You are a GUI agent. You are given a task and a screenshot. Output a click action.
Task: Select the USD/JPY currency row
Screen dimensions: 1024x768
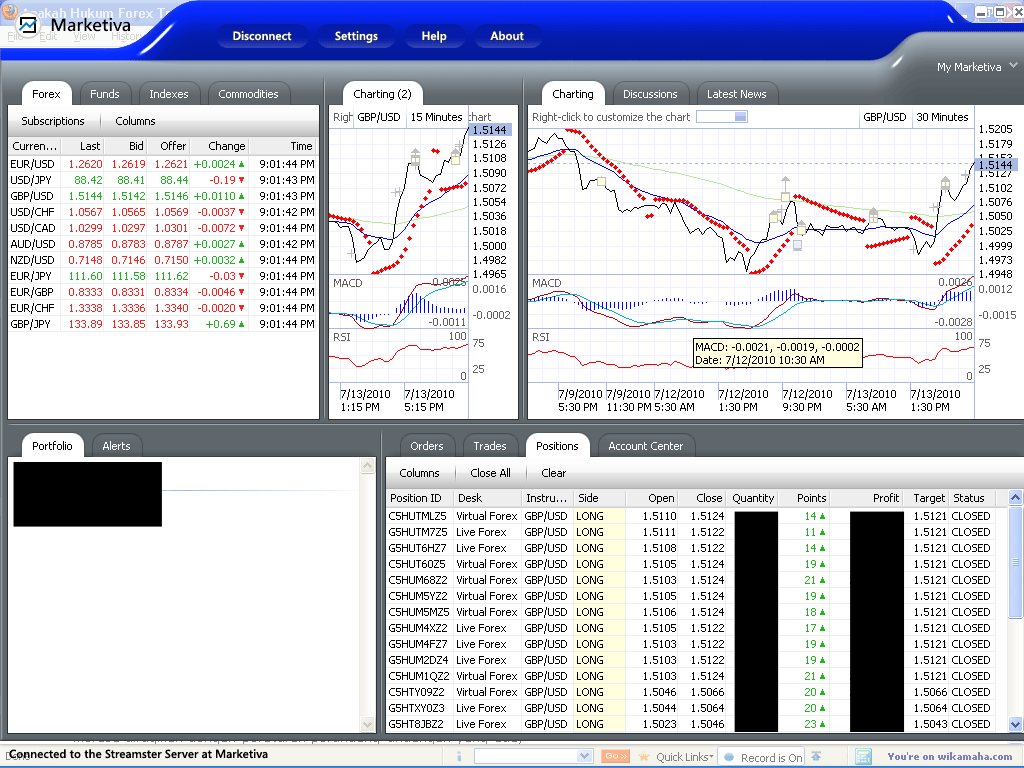coord(162,180)
